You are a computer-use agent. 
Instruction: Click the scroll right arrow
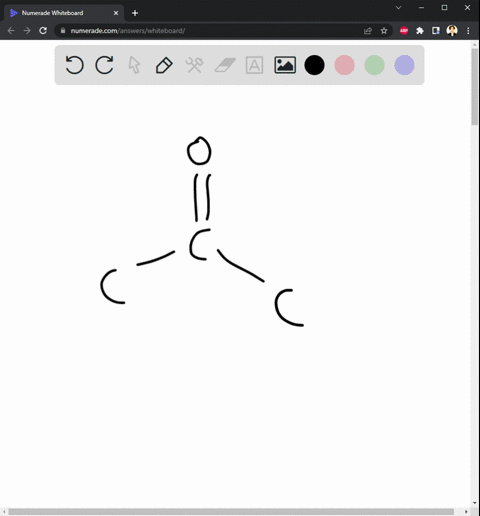pos(466,512)
